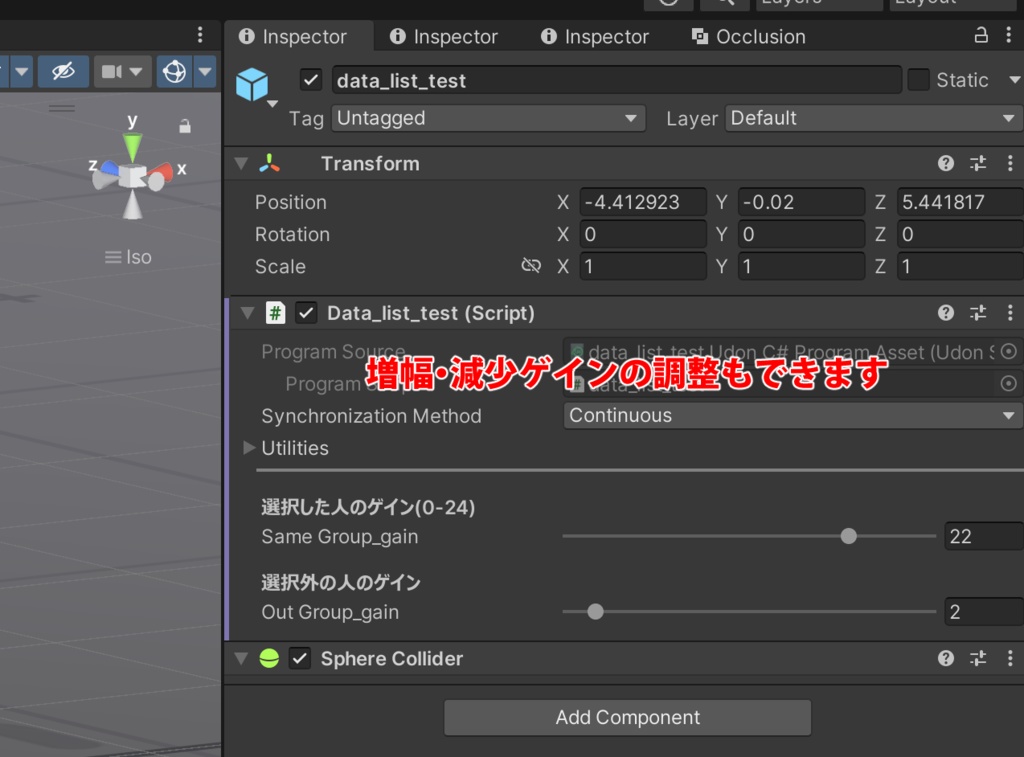The width and height of the screenshot is (1024, 757).
Task: Toggle the data_list_test active checkbox
Action: click(311, 80)
